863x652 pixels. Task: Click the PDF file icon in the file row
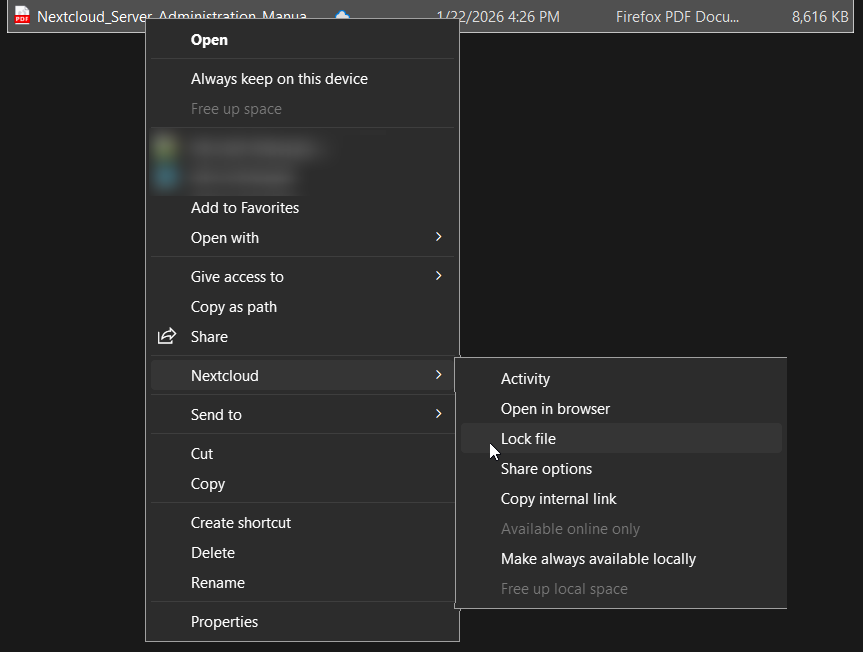[x=22, y=16]
